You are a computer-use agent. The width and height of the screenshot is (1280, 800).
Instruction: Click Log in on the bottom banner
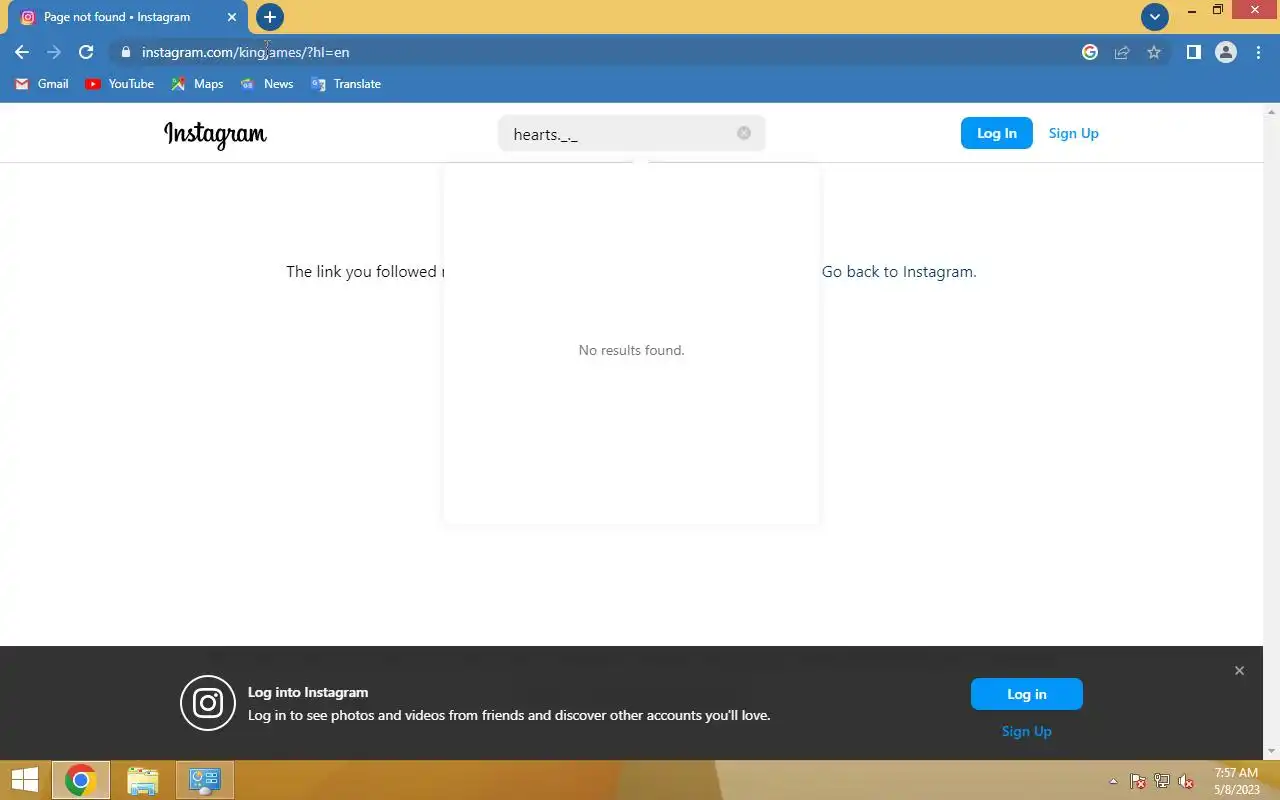click(1027, 694)
